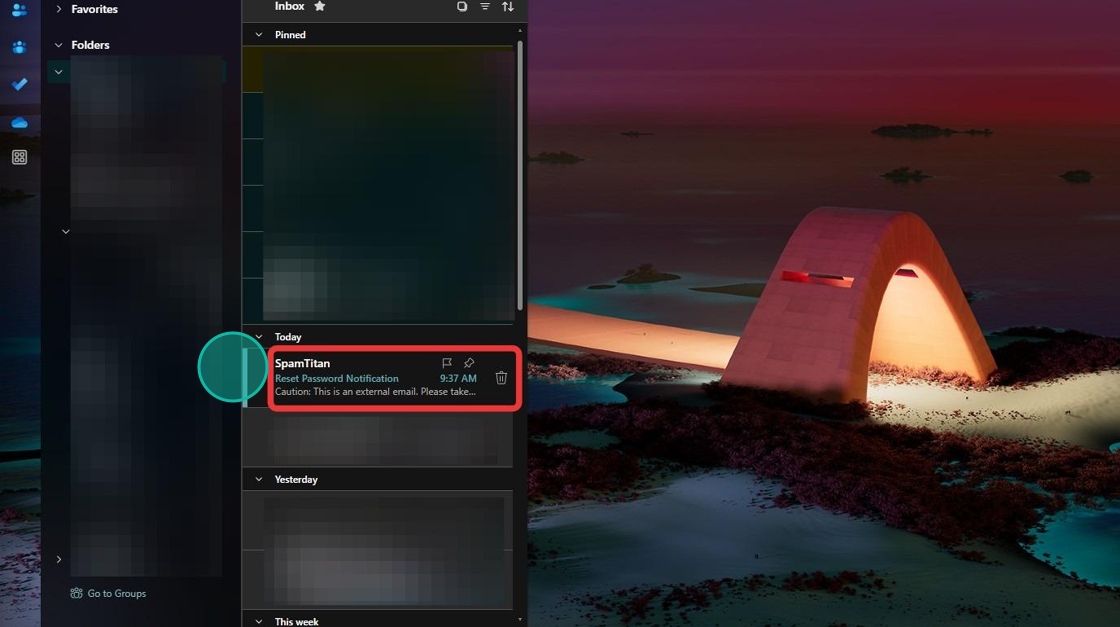The height and width of the screenshot is (627, 1120).
Task: Click the Select mode icon in Inbox header
Action: [x=462, y=7]
